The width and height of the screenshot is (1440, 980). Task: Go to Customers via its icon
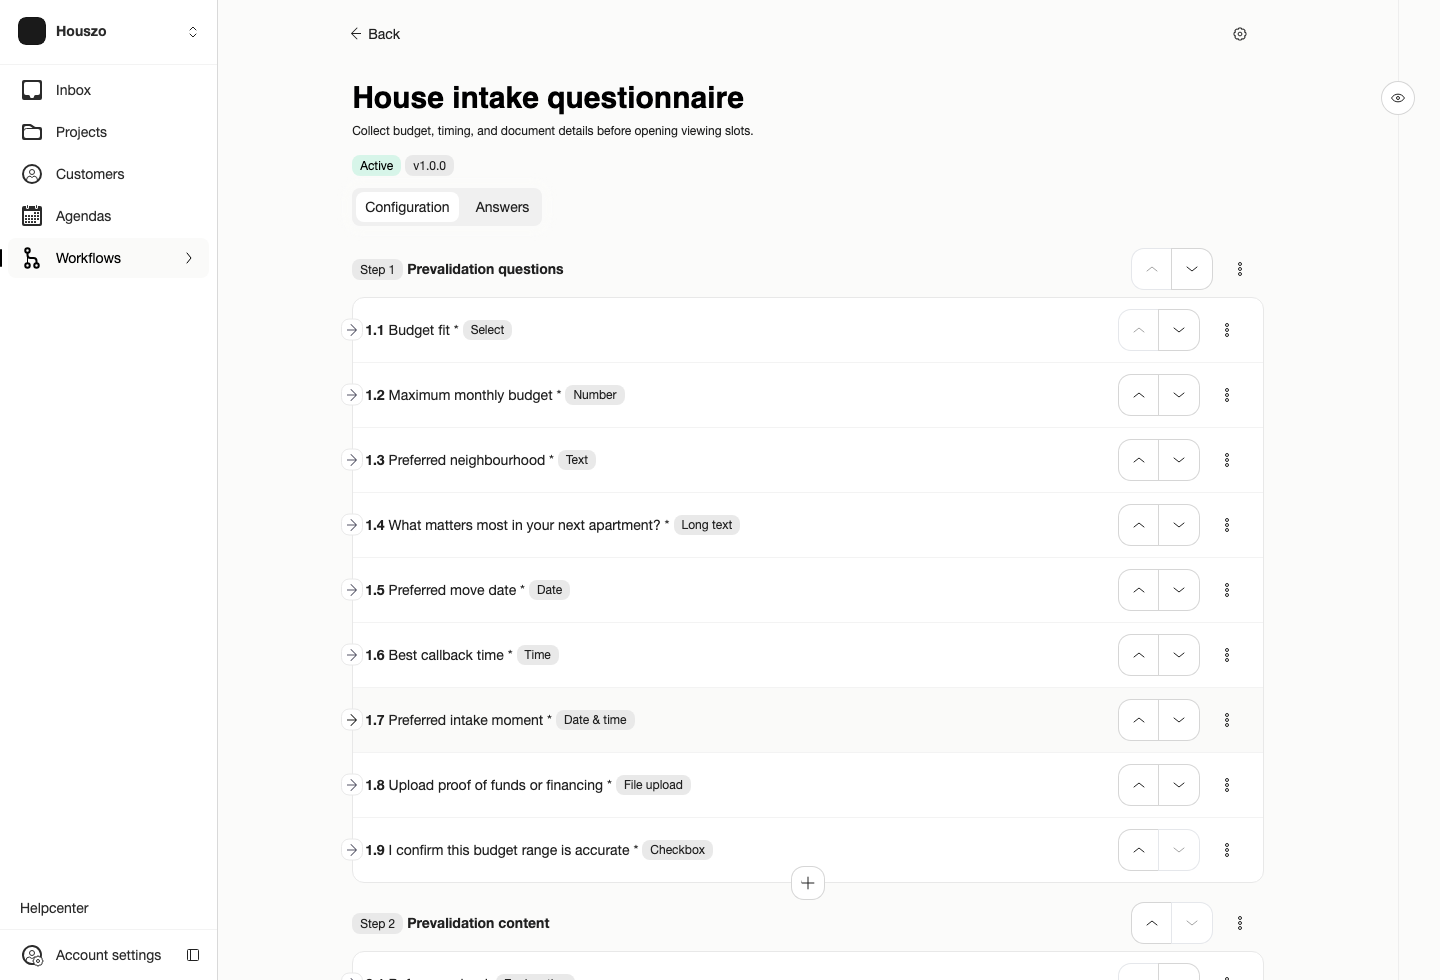32,174
